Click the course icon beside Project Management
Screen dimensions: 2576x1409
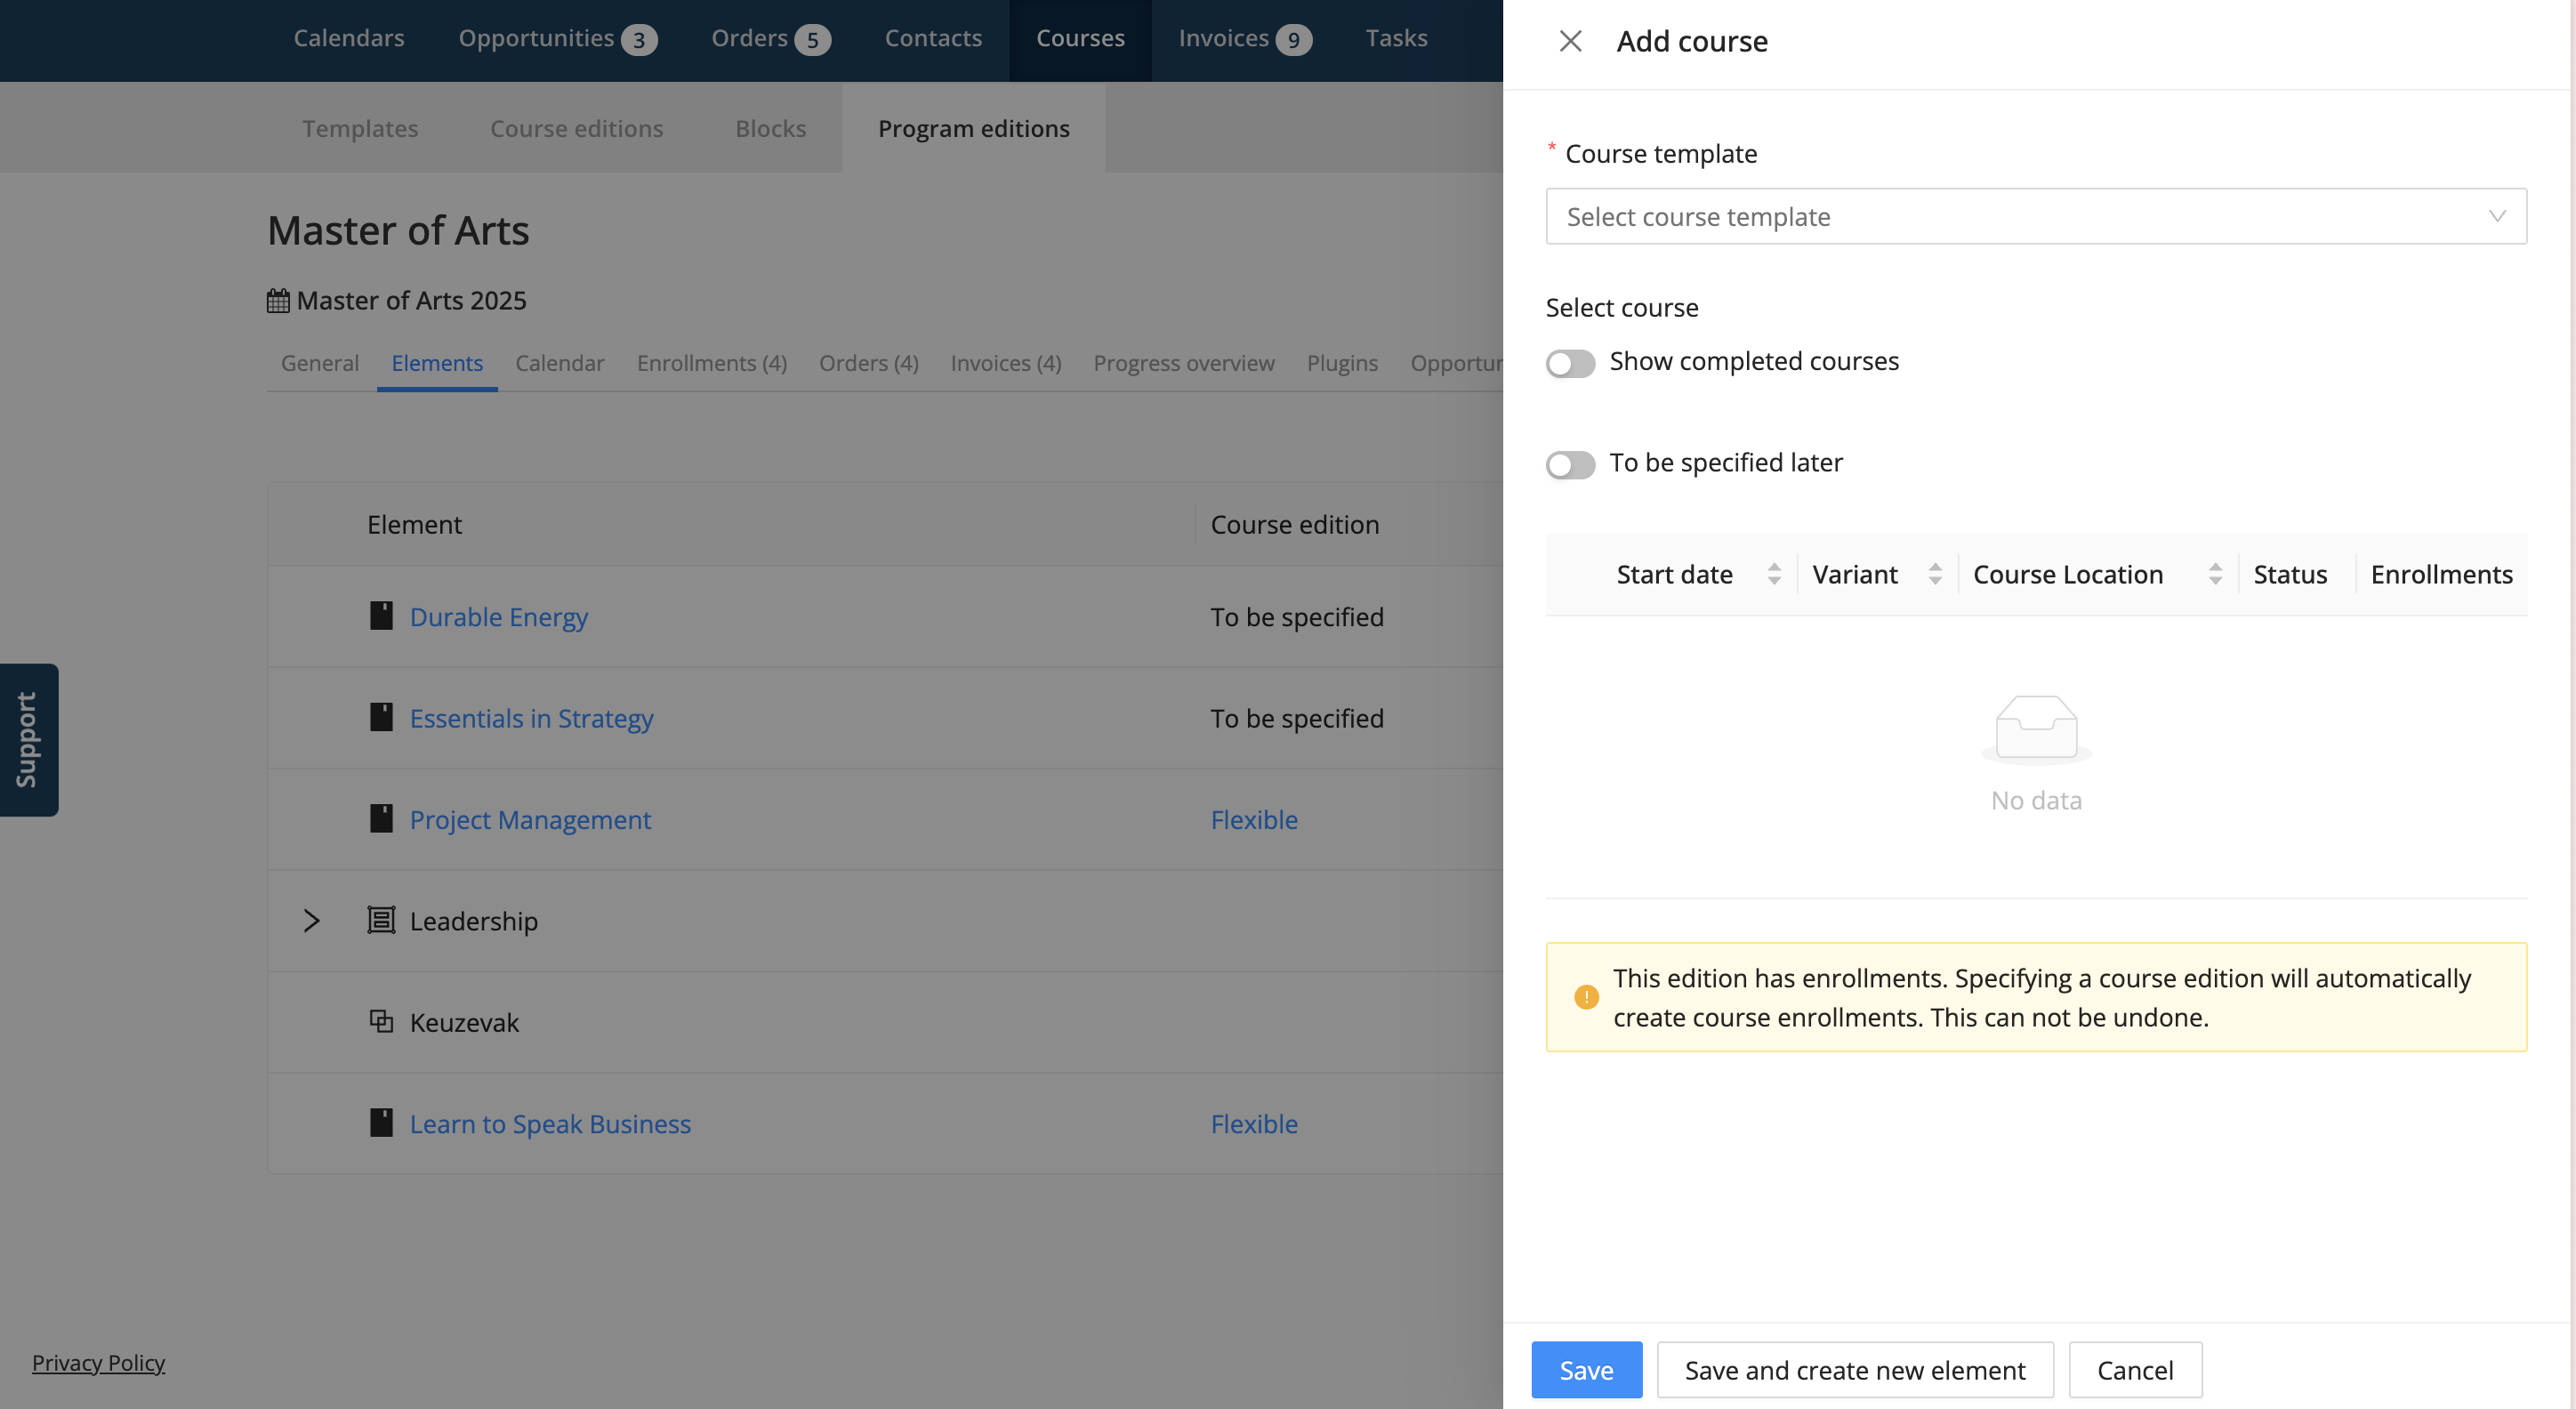click(381, 819)
